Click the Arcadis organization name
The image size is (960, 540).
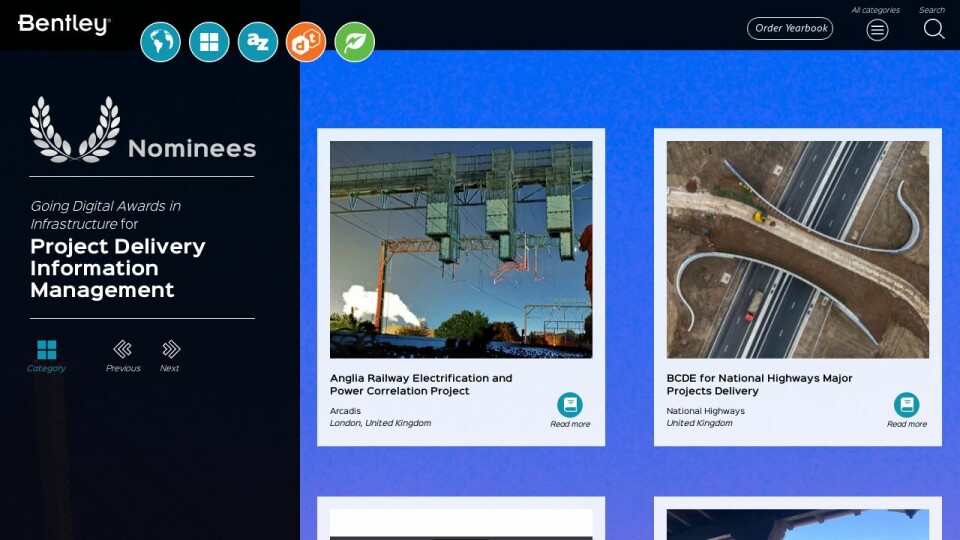pyautogui.click(x=345, y=411)
